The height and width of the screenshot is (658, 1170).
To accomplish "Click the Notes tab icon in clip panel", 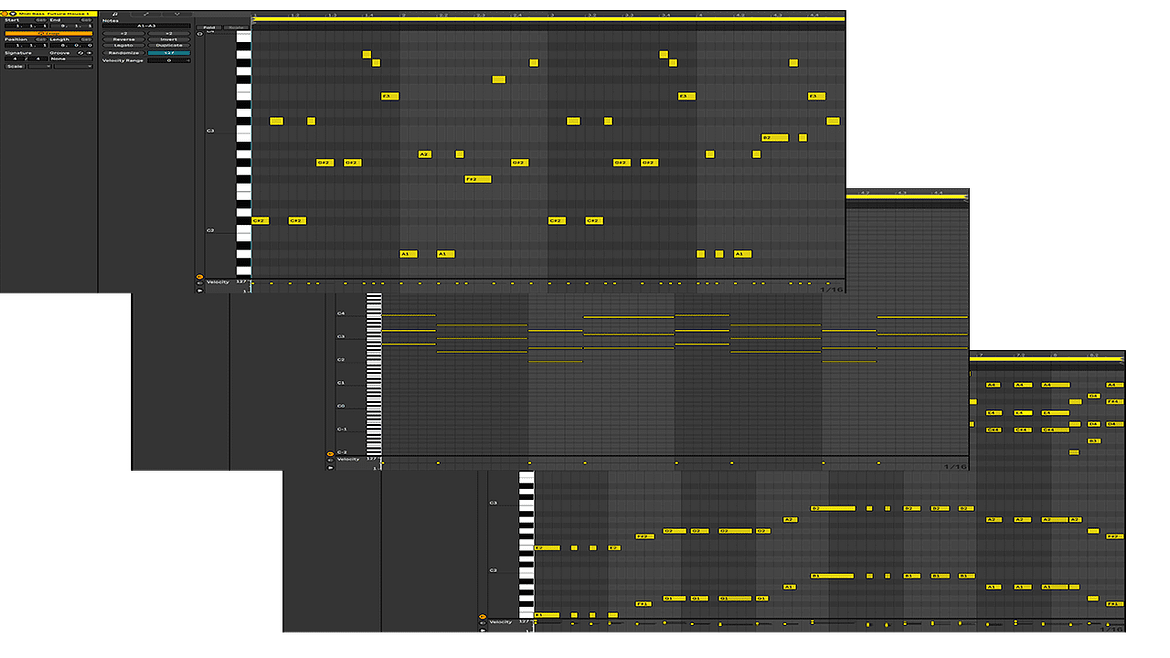I will pos(115,14).
